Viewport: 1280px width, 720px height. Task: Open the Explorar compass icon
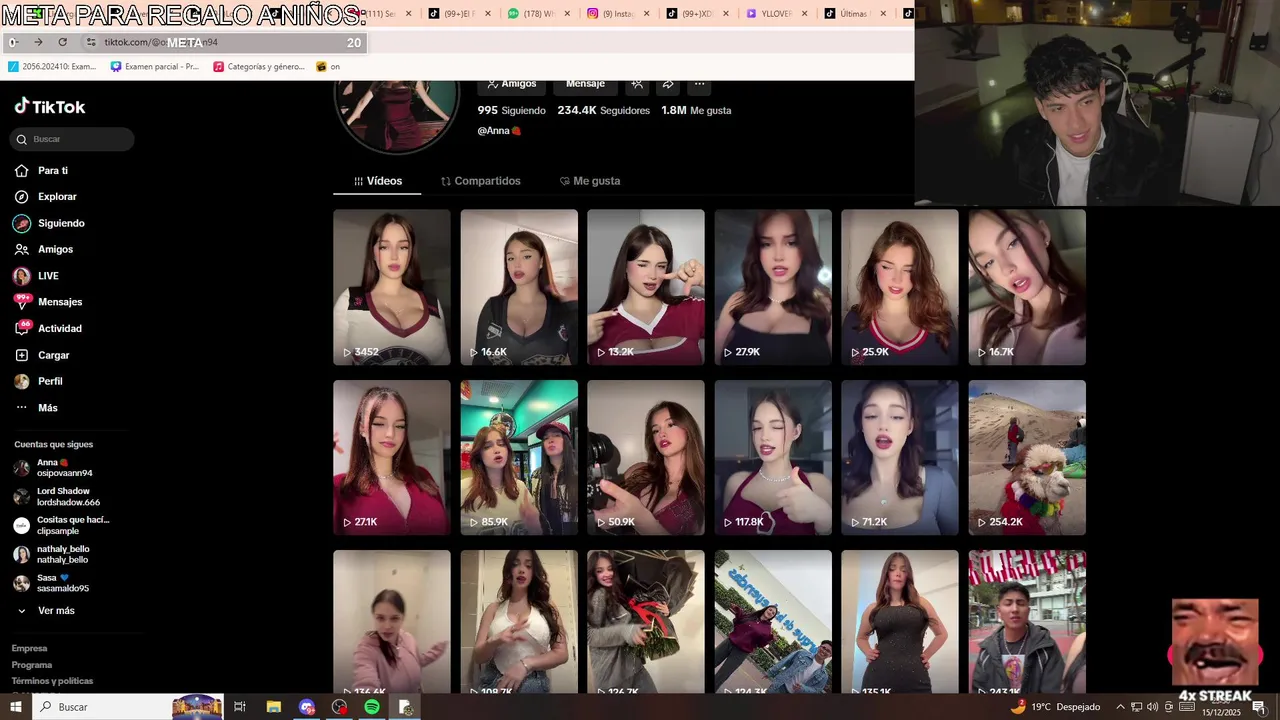click(22, 197)
